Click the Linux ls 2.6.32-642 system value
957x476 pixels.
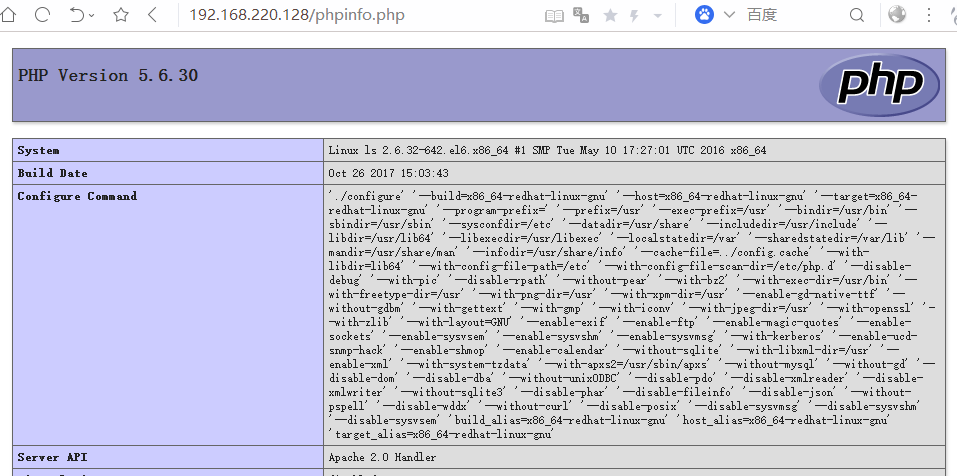tap(547, 150)
